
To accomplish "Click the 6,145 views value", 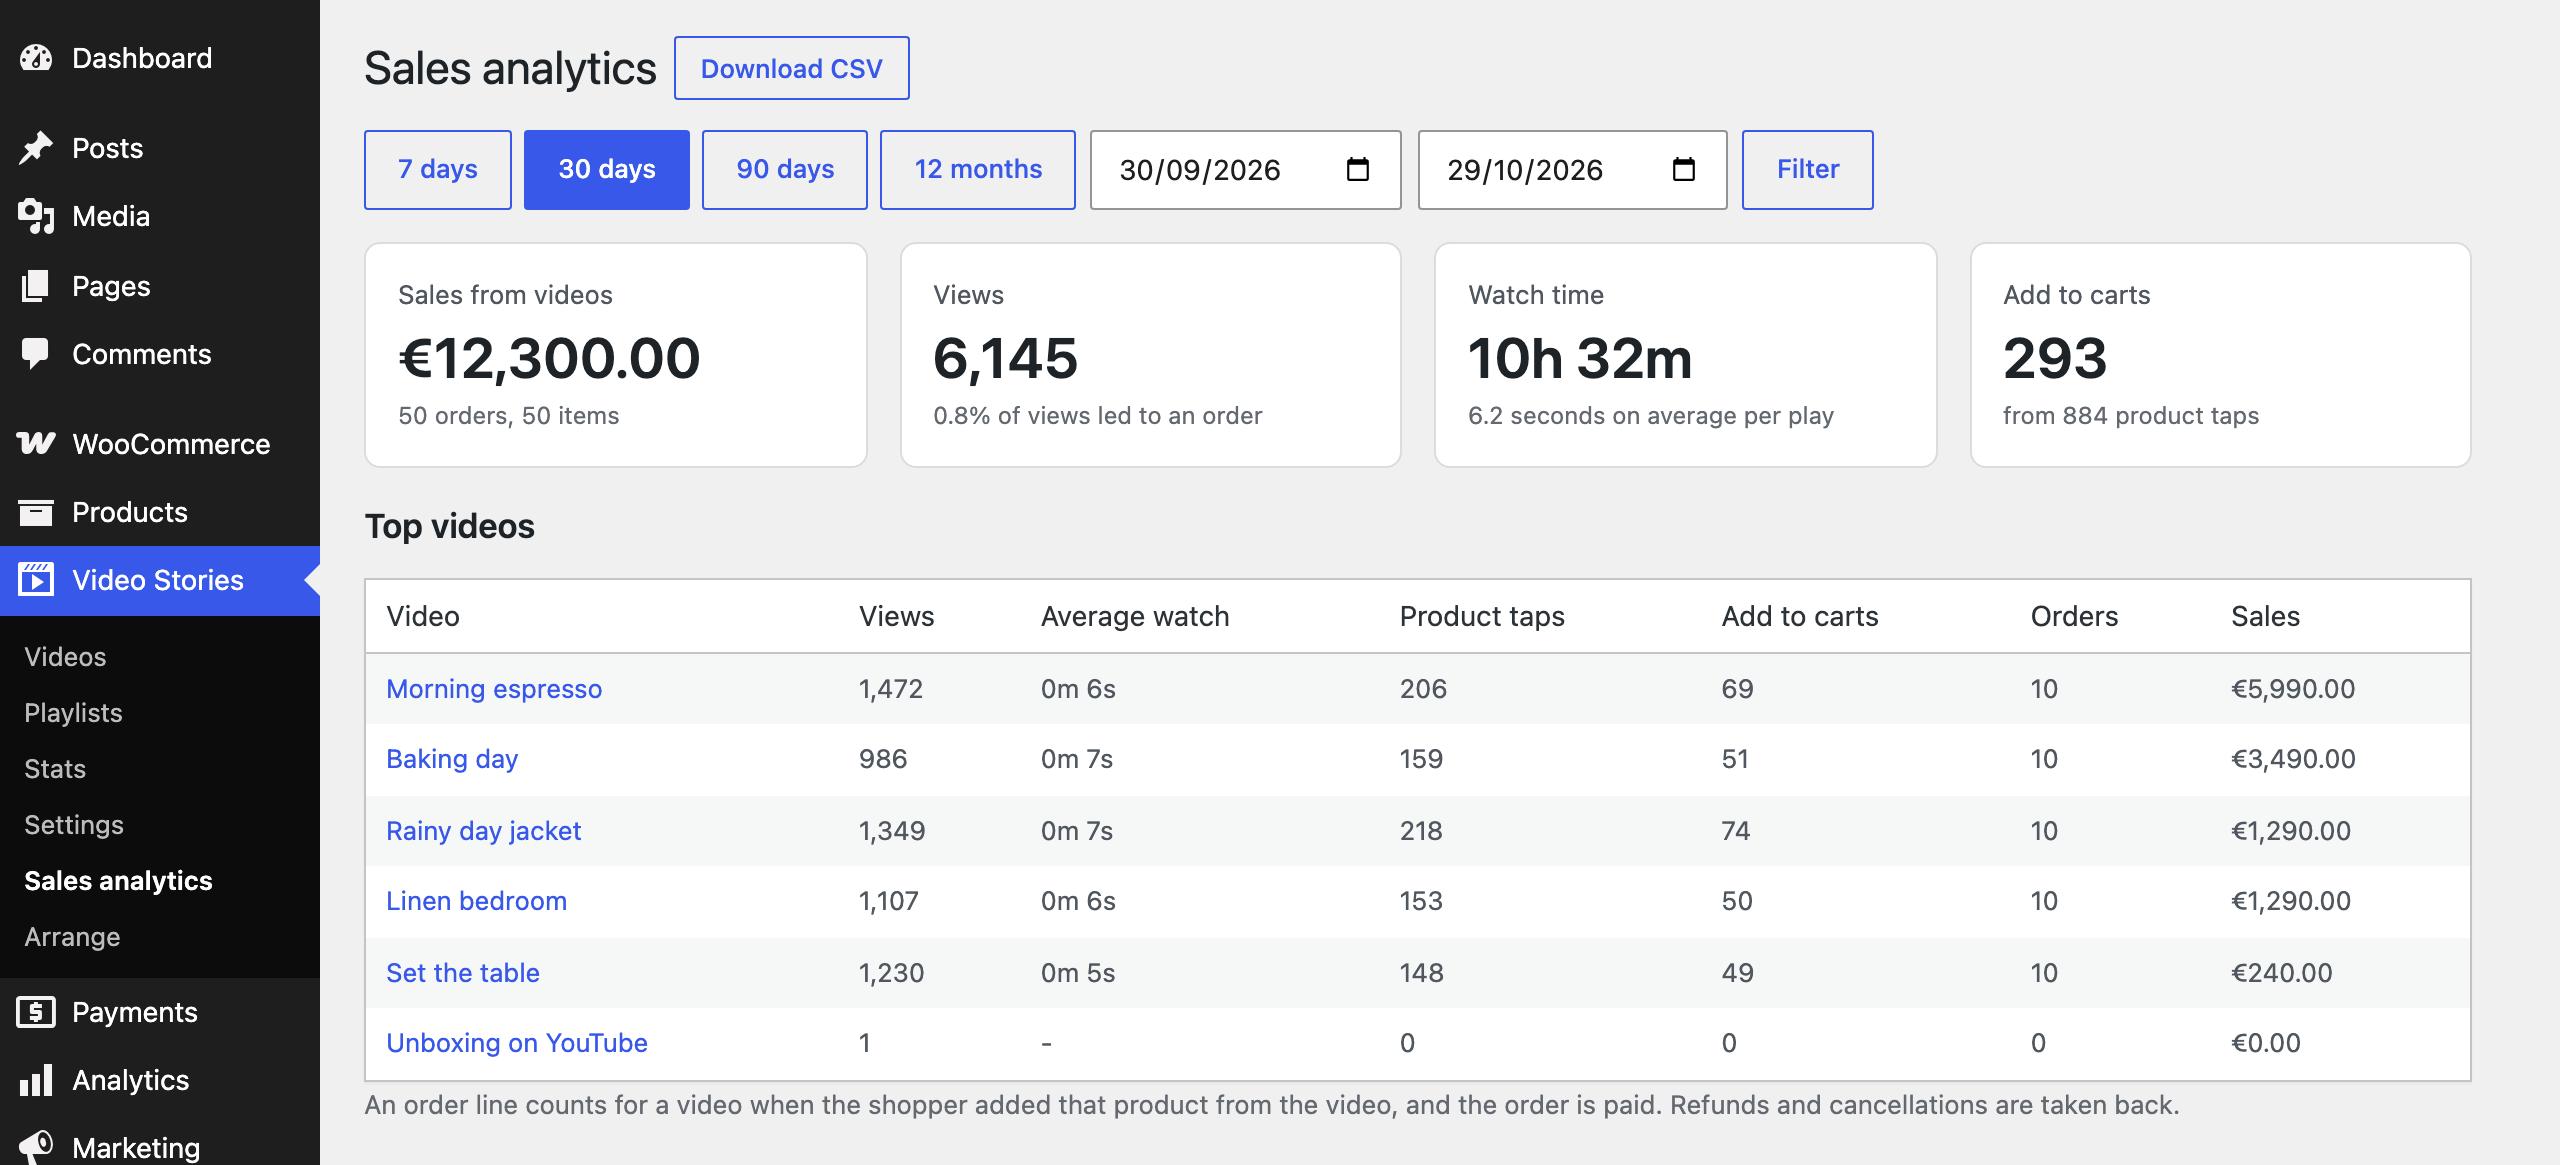I will click(1005, 358).
